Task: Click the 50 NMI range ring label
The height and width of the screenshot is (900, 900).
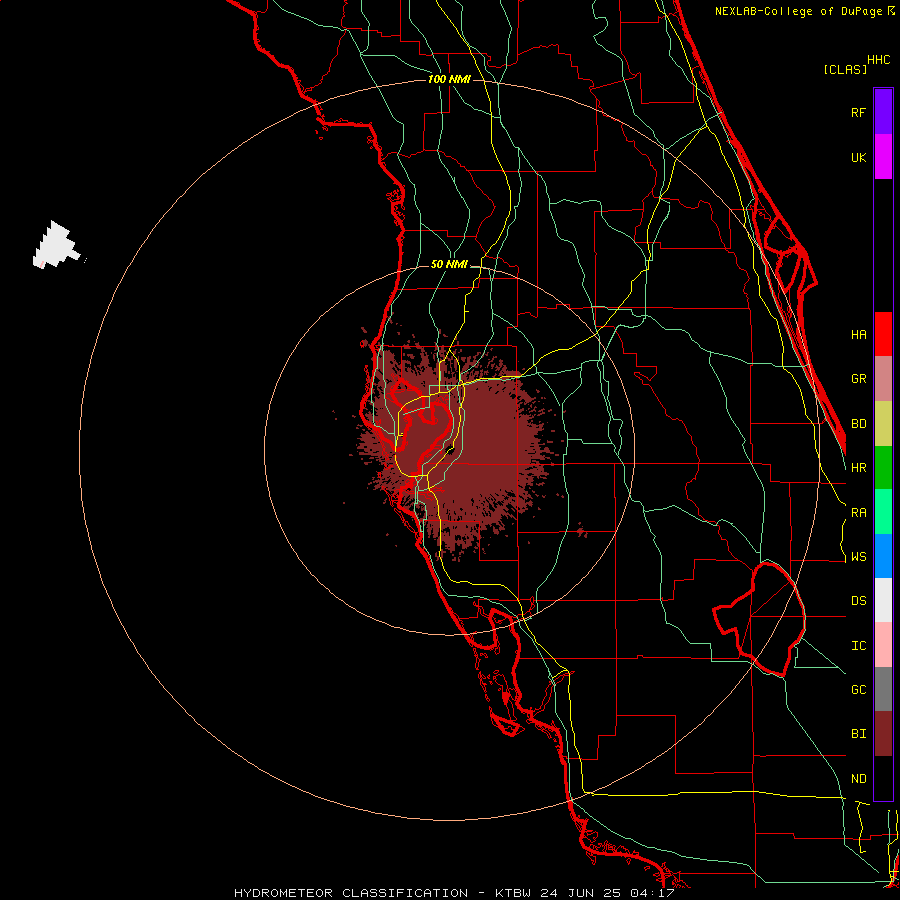Action: coord(449,265)
